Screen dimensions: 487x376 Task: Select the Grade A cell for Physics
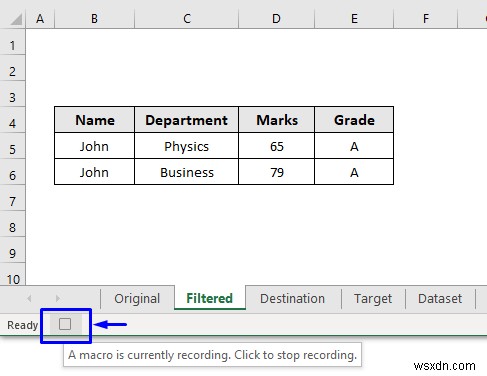(354, 146)
